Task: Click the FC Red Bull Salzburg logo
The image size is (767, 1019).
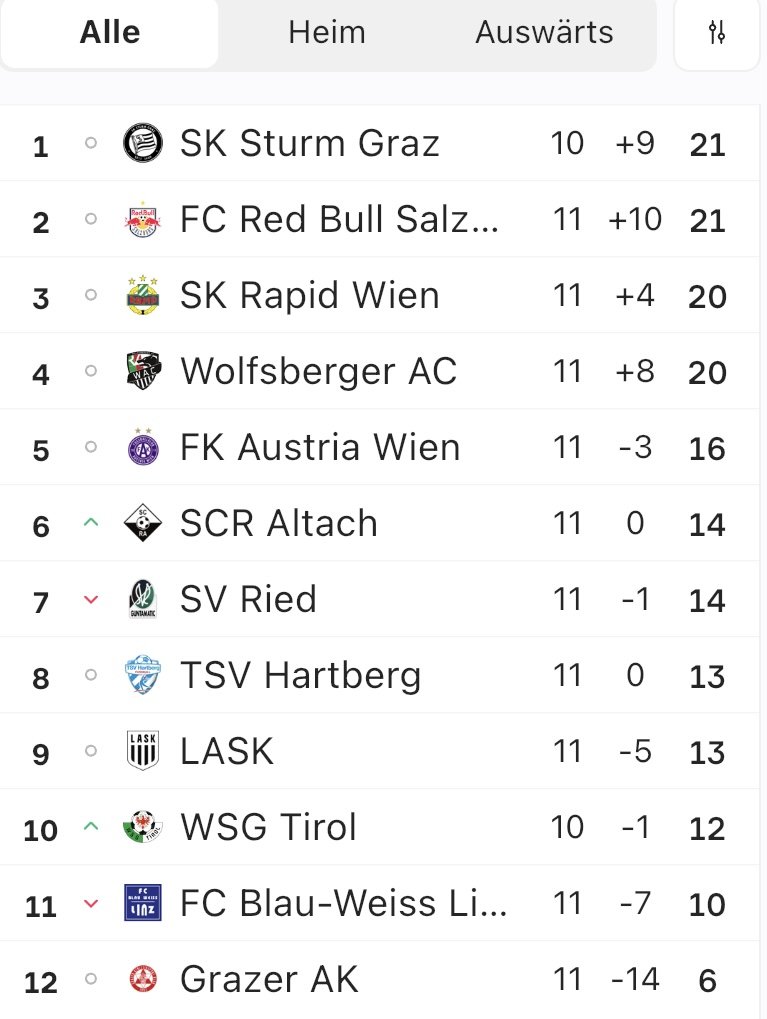Action: (142, 220)
